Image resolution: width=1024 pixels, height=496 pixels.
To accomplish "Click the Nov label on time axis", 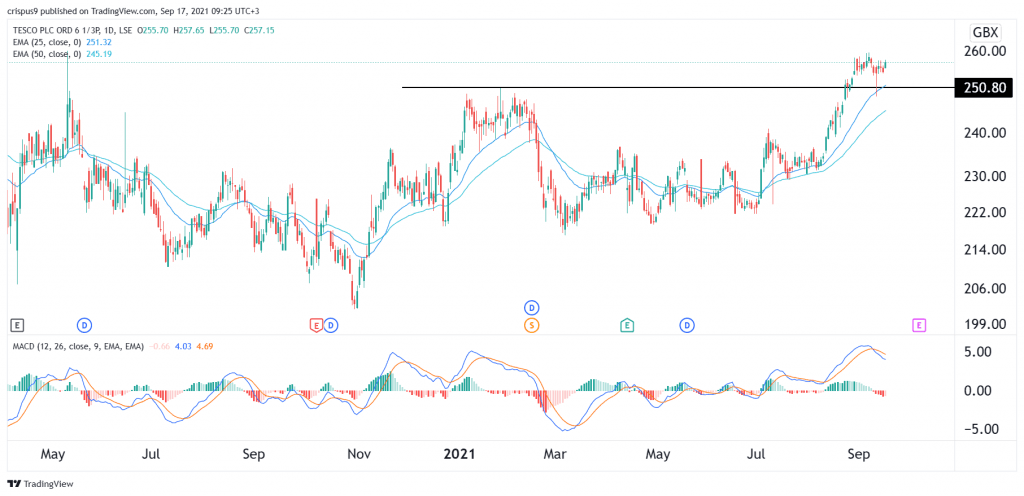I will 360,454.
